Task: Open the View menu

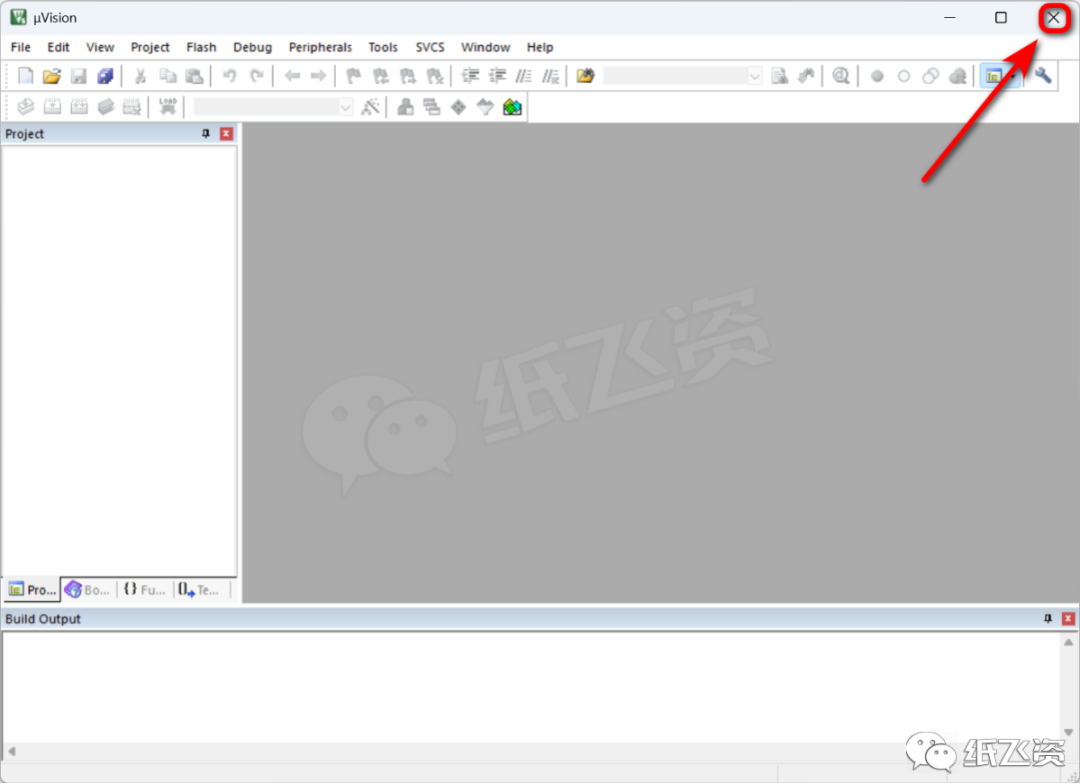Action: point(100,47)
